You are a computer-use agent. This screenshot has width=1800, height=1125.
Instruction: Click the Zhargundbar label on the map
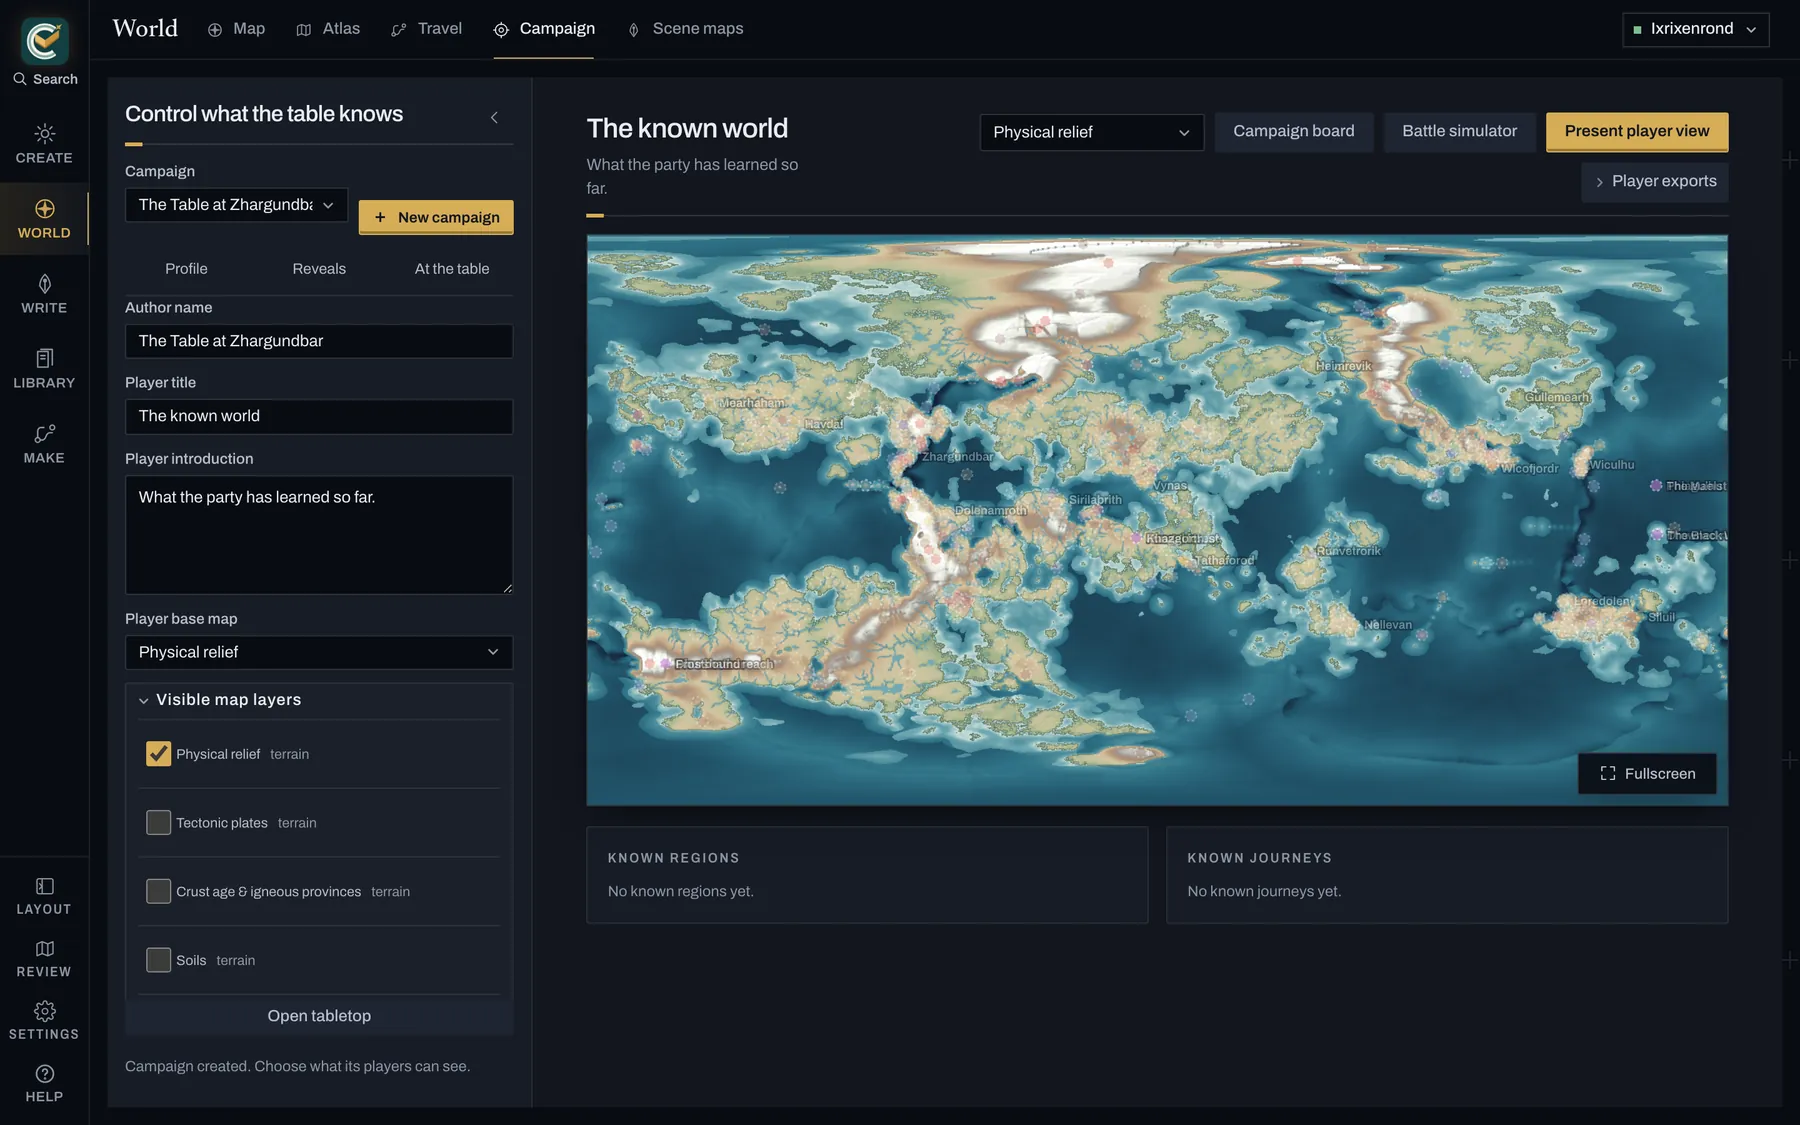coord(957,457)
